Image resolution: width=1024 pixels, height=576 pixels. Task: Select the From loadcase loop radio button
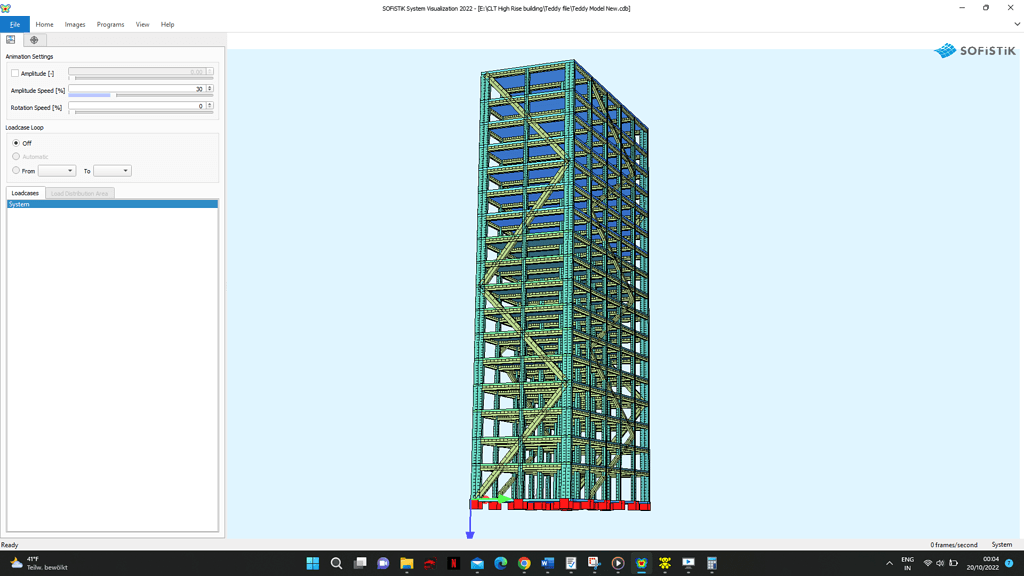tap(16, 171)
